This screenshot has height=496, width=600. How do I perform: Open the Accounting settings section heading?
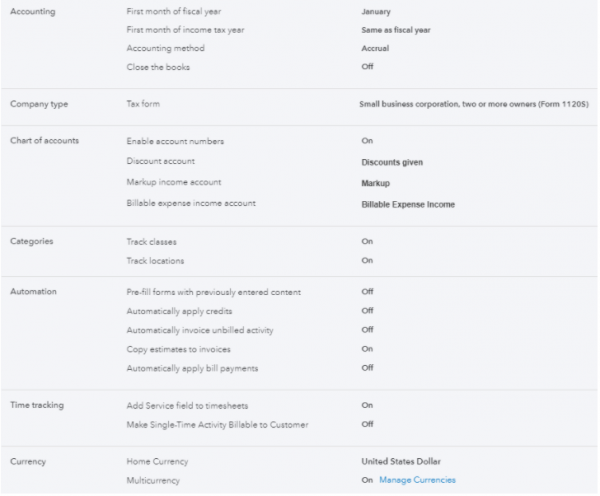click(x=32, y=11)
